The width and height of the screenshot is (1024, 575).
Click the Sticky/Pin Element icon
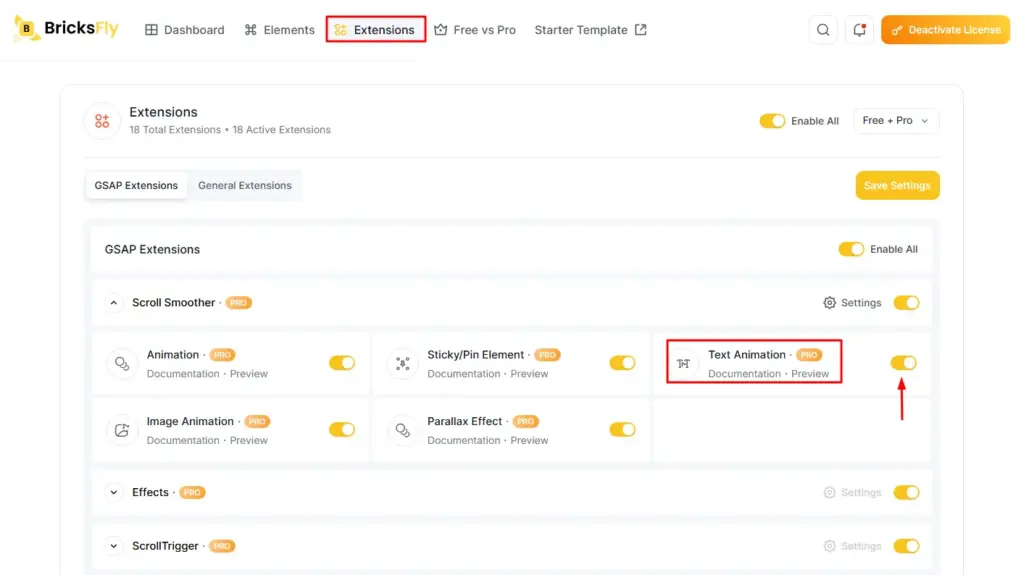coord(402,363)
